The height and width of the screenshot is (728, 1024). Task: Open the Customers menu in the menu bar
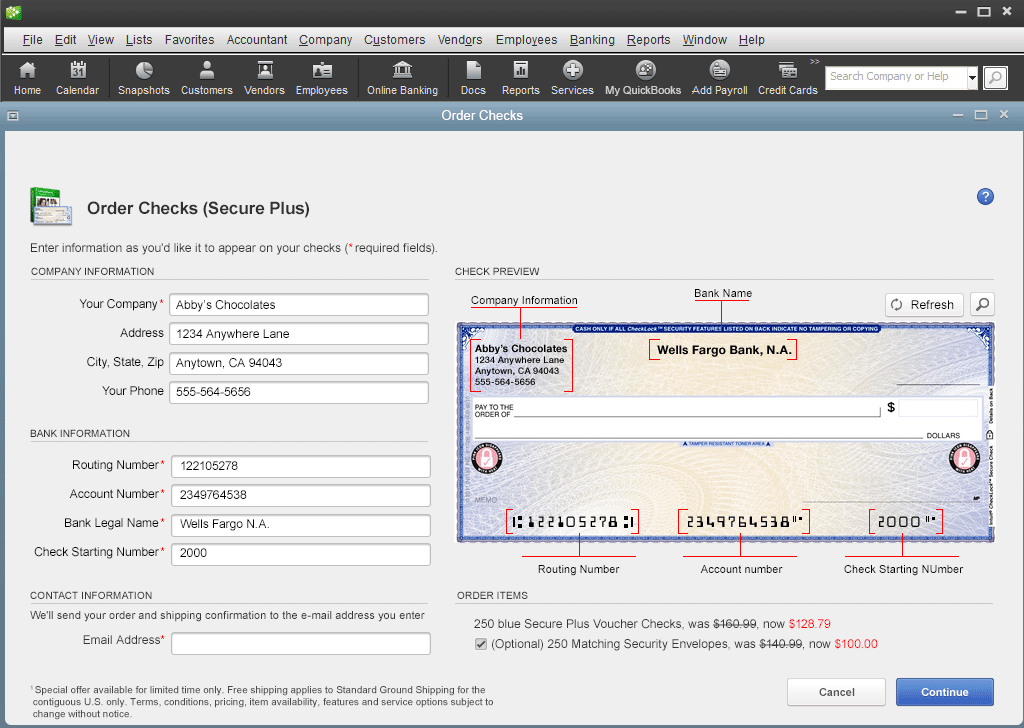(x=394, y=40)
